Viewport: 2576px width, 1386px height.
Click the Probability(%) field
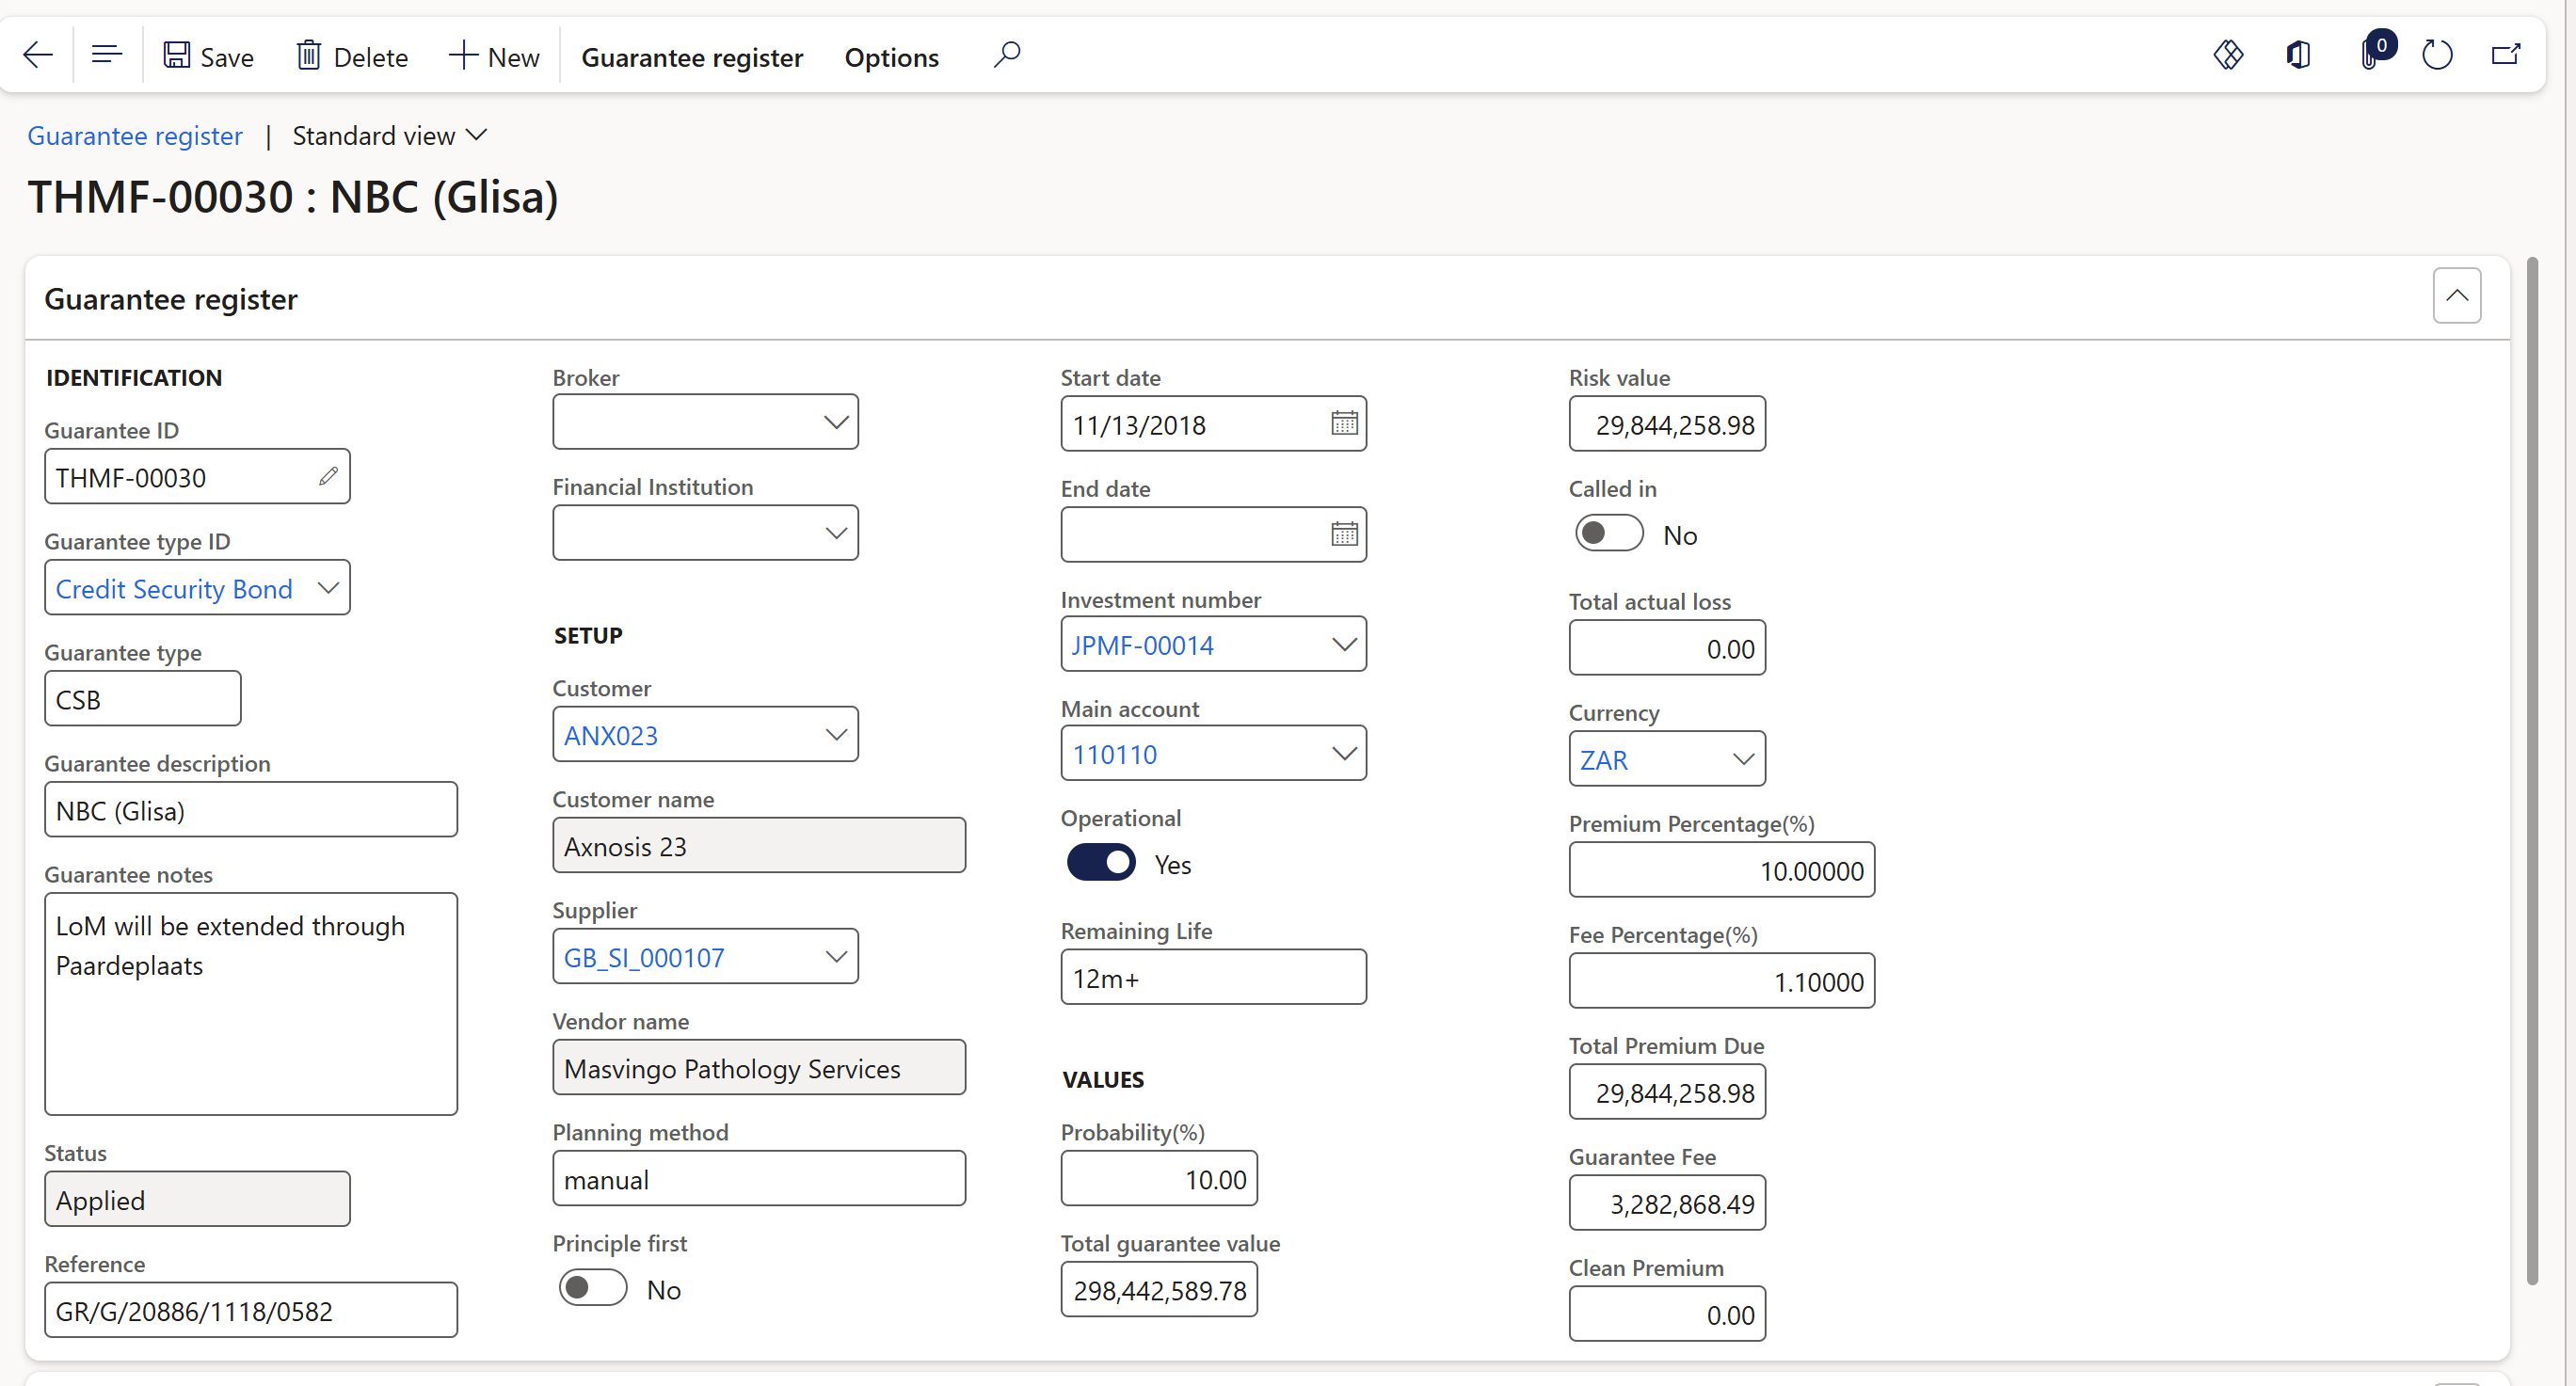(1159, 1179)
